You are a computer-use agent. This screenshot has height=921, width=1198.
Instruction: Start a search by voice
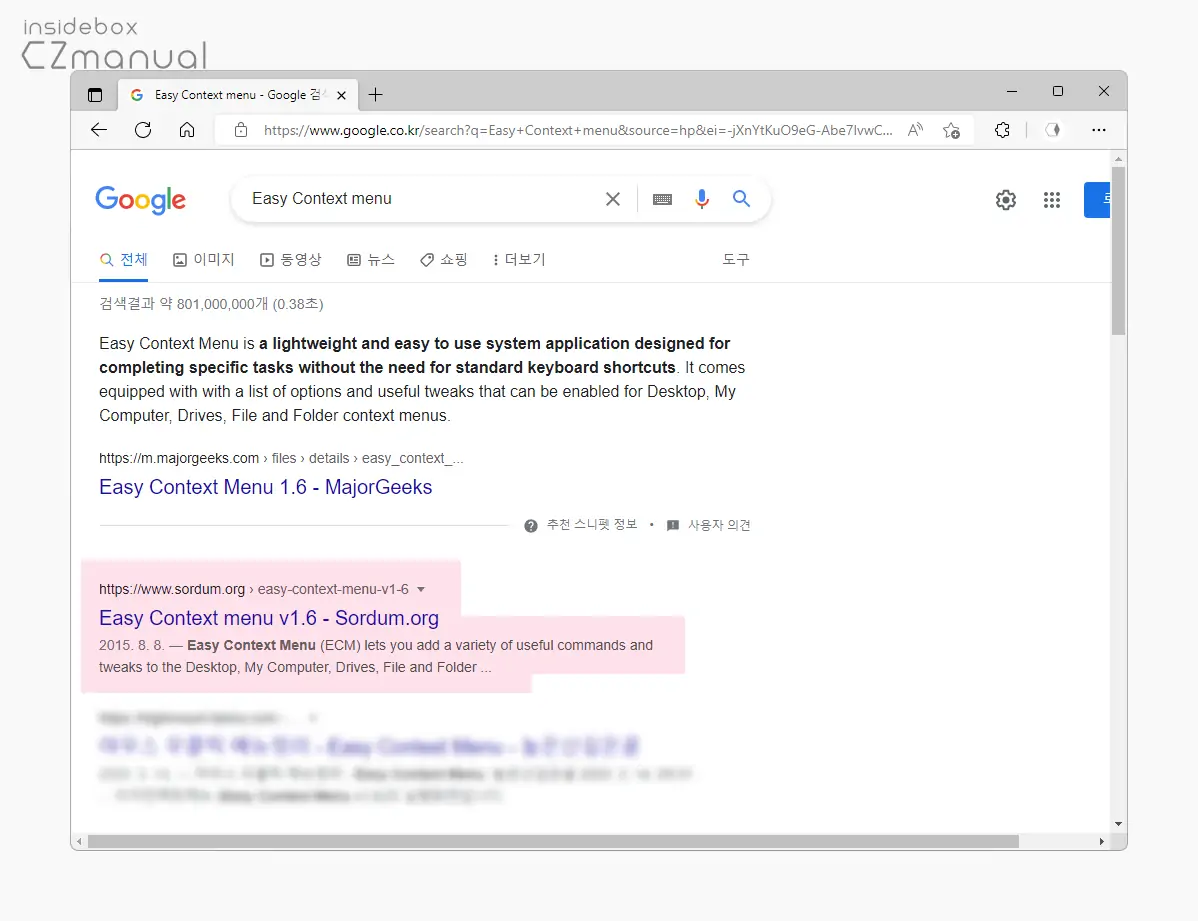click(701, 199)
